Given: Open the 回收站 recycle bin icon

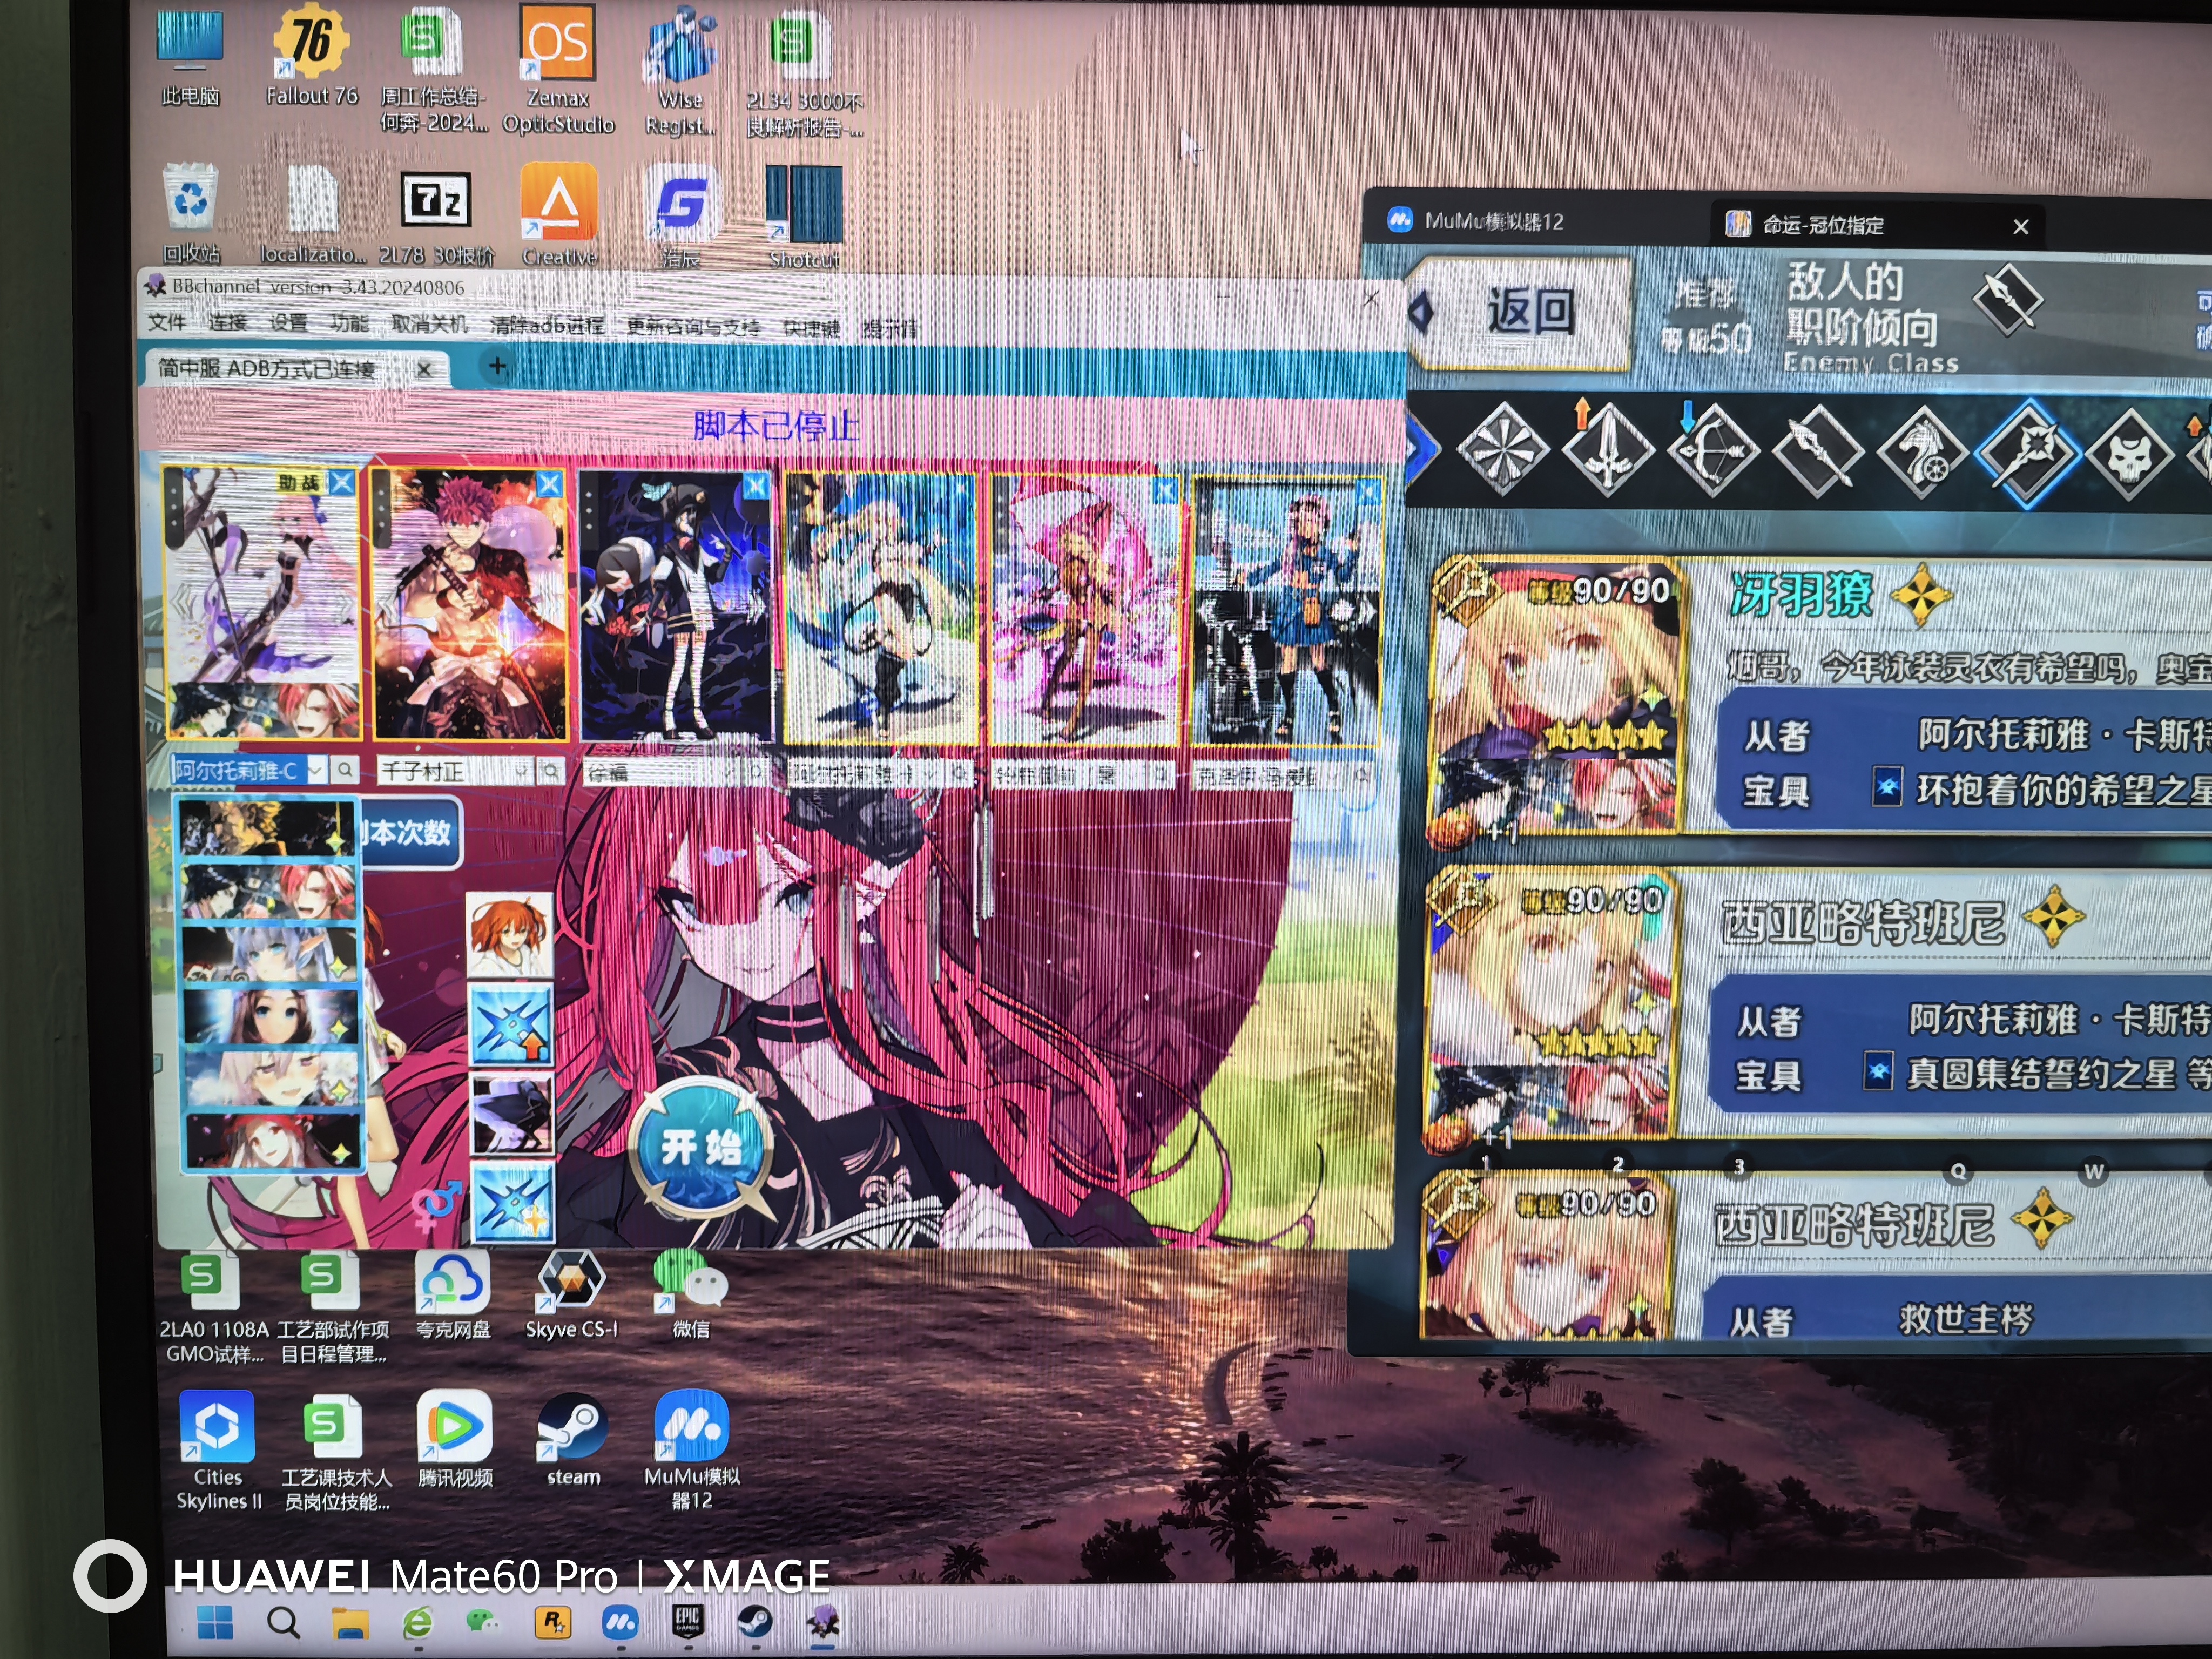Looking at the screenshot, I should point(190,213).
